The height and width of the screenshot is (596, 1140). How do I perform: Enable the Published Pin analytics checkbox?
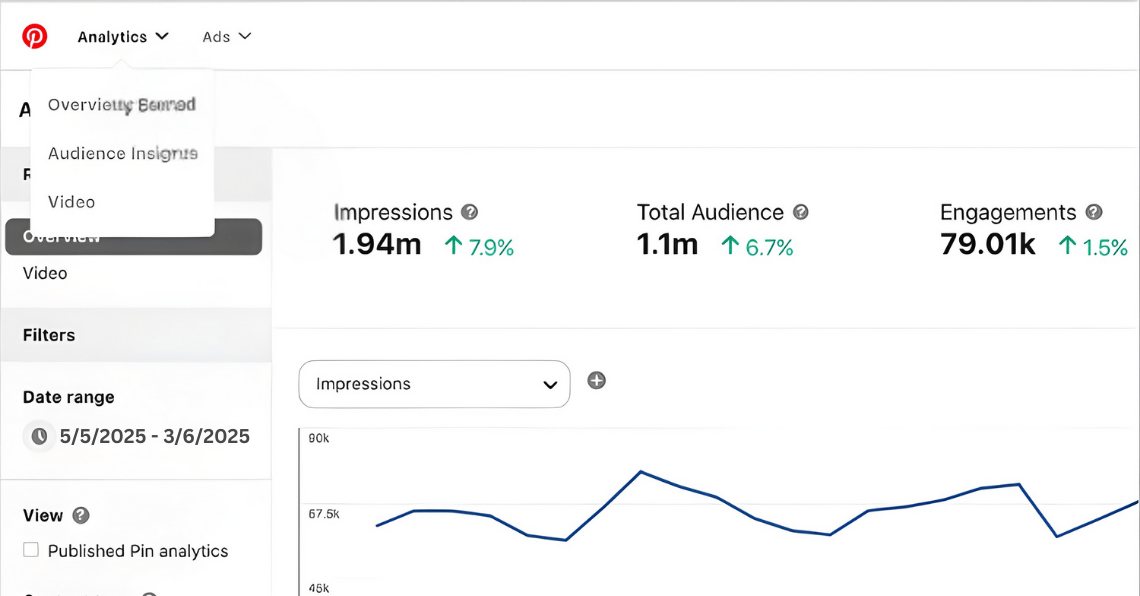point(31,550)
